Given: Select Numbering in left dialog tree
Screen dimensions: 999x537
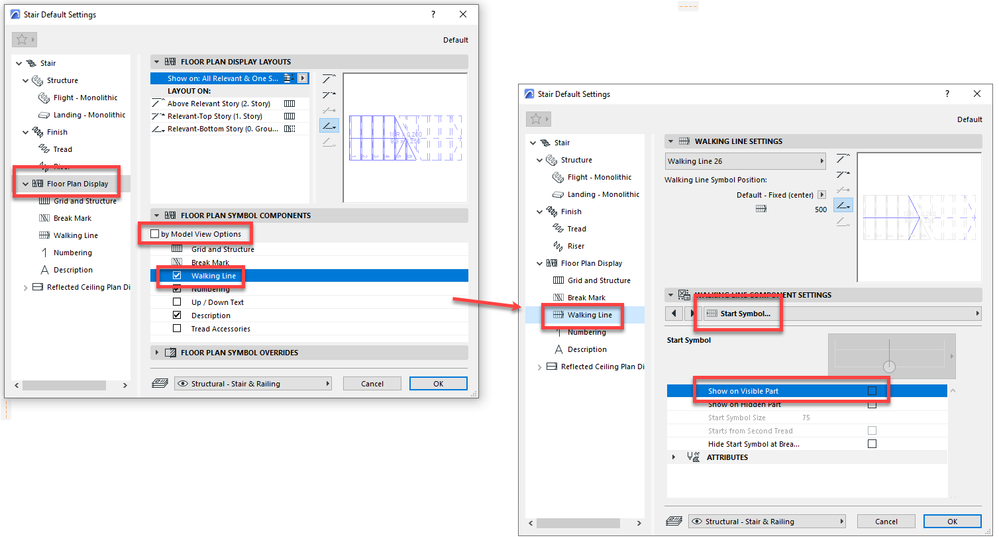Looking at the screenshot, I should tap(72, 252).
